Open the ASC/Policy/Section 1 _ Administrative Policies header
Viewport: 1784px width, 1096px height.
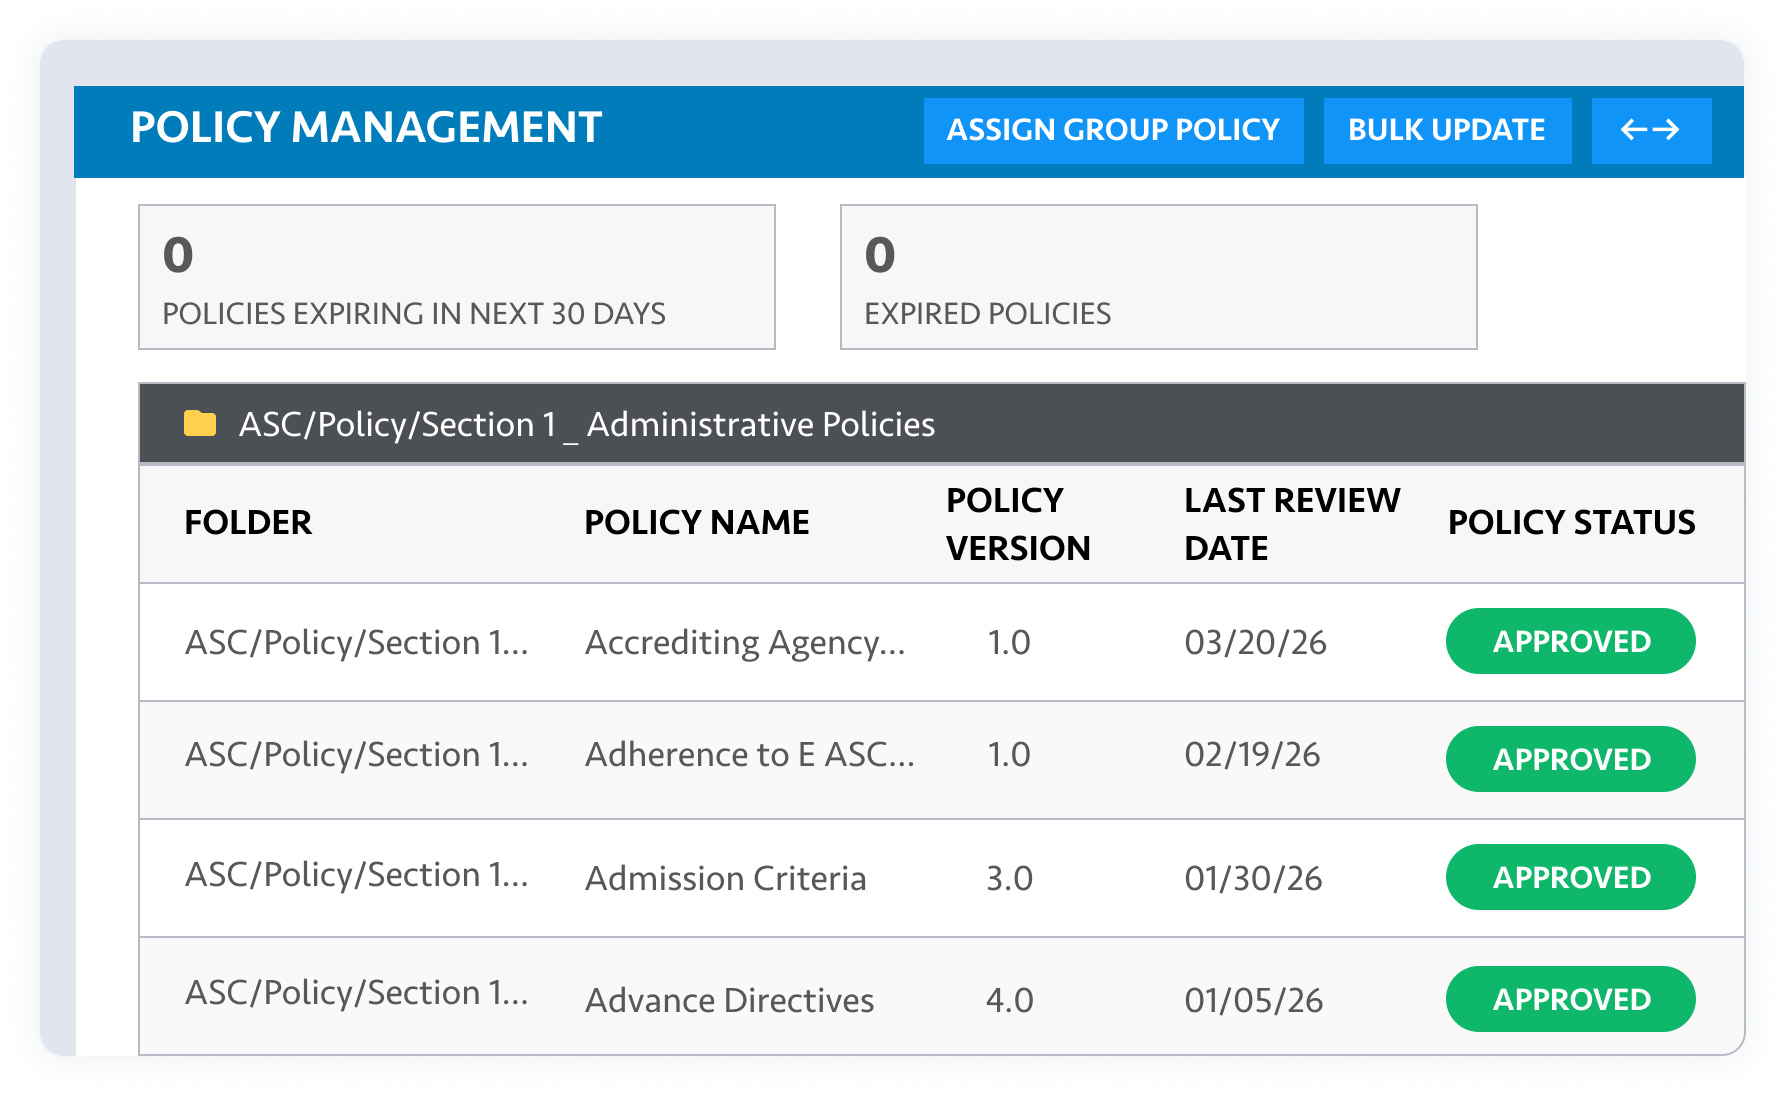point(942,424)
